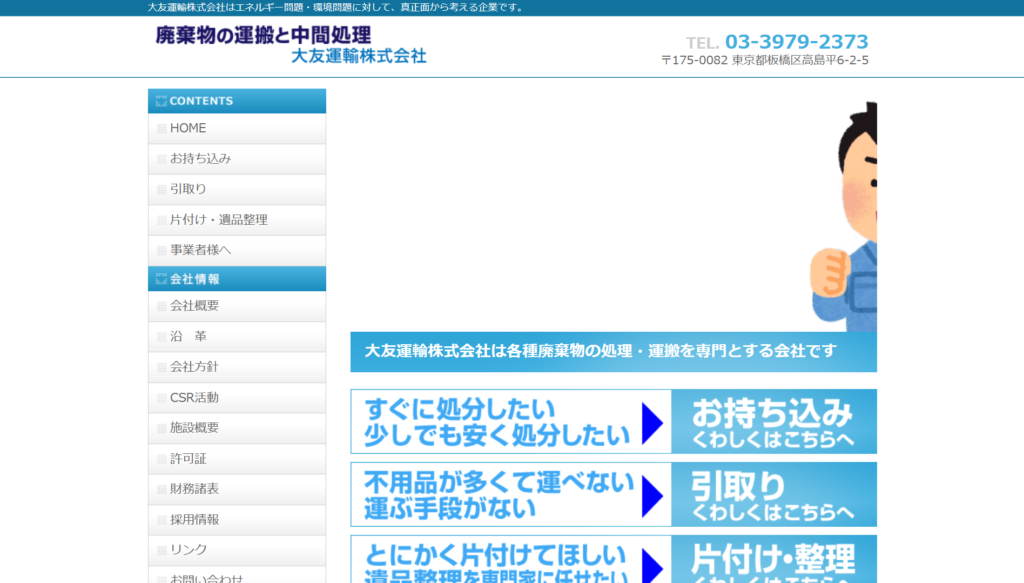
Task: View the 許可証 page
Action: pyautogui.click(x=188, y=458)
